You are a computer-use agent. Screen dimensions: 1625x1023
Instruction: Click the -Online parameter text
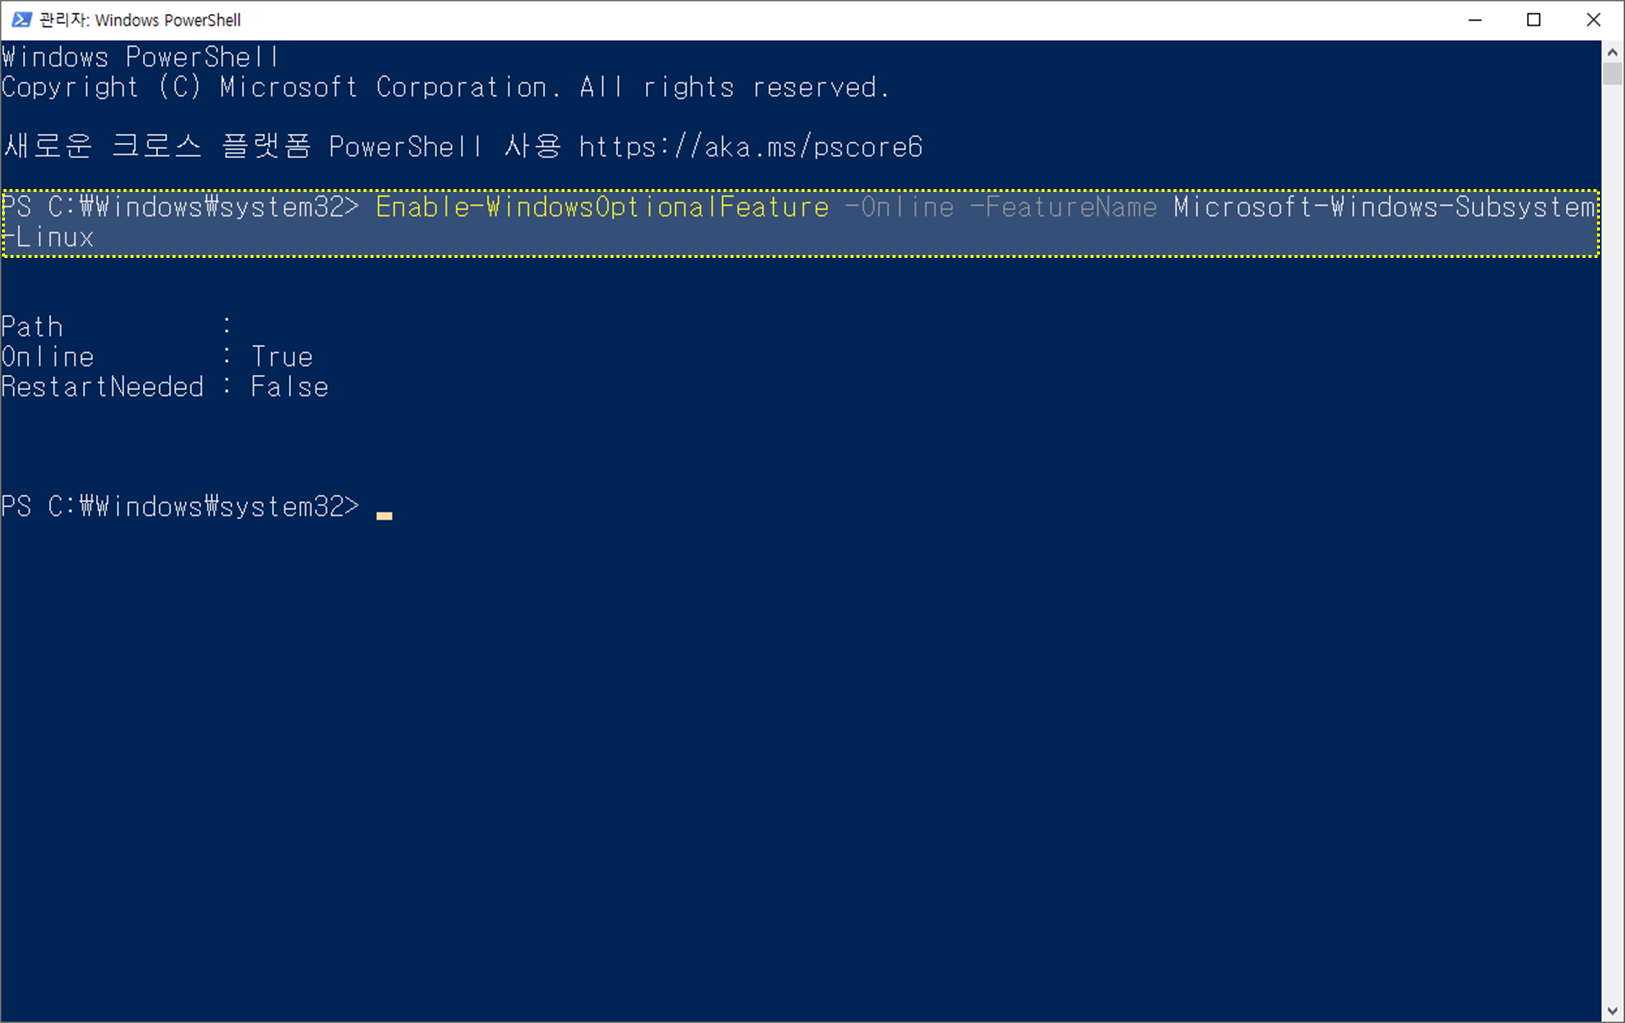pyautogui.click(x=899, y=207)
